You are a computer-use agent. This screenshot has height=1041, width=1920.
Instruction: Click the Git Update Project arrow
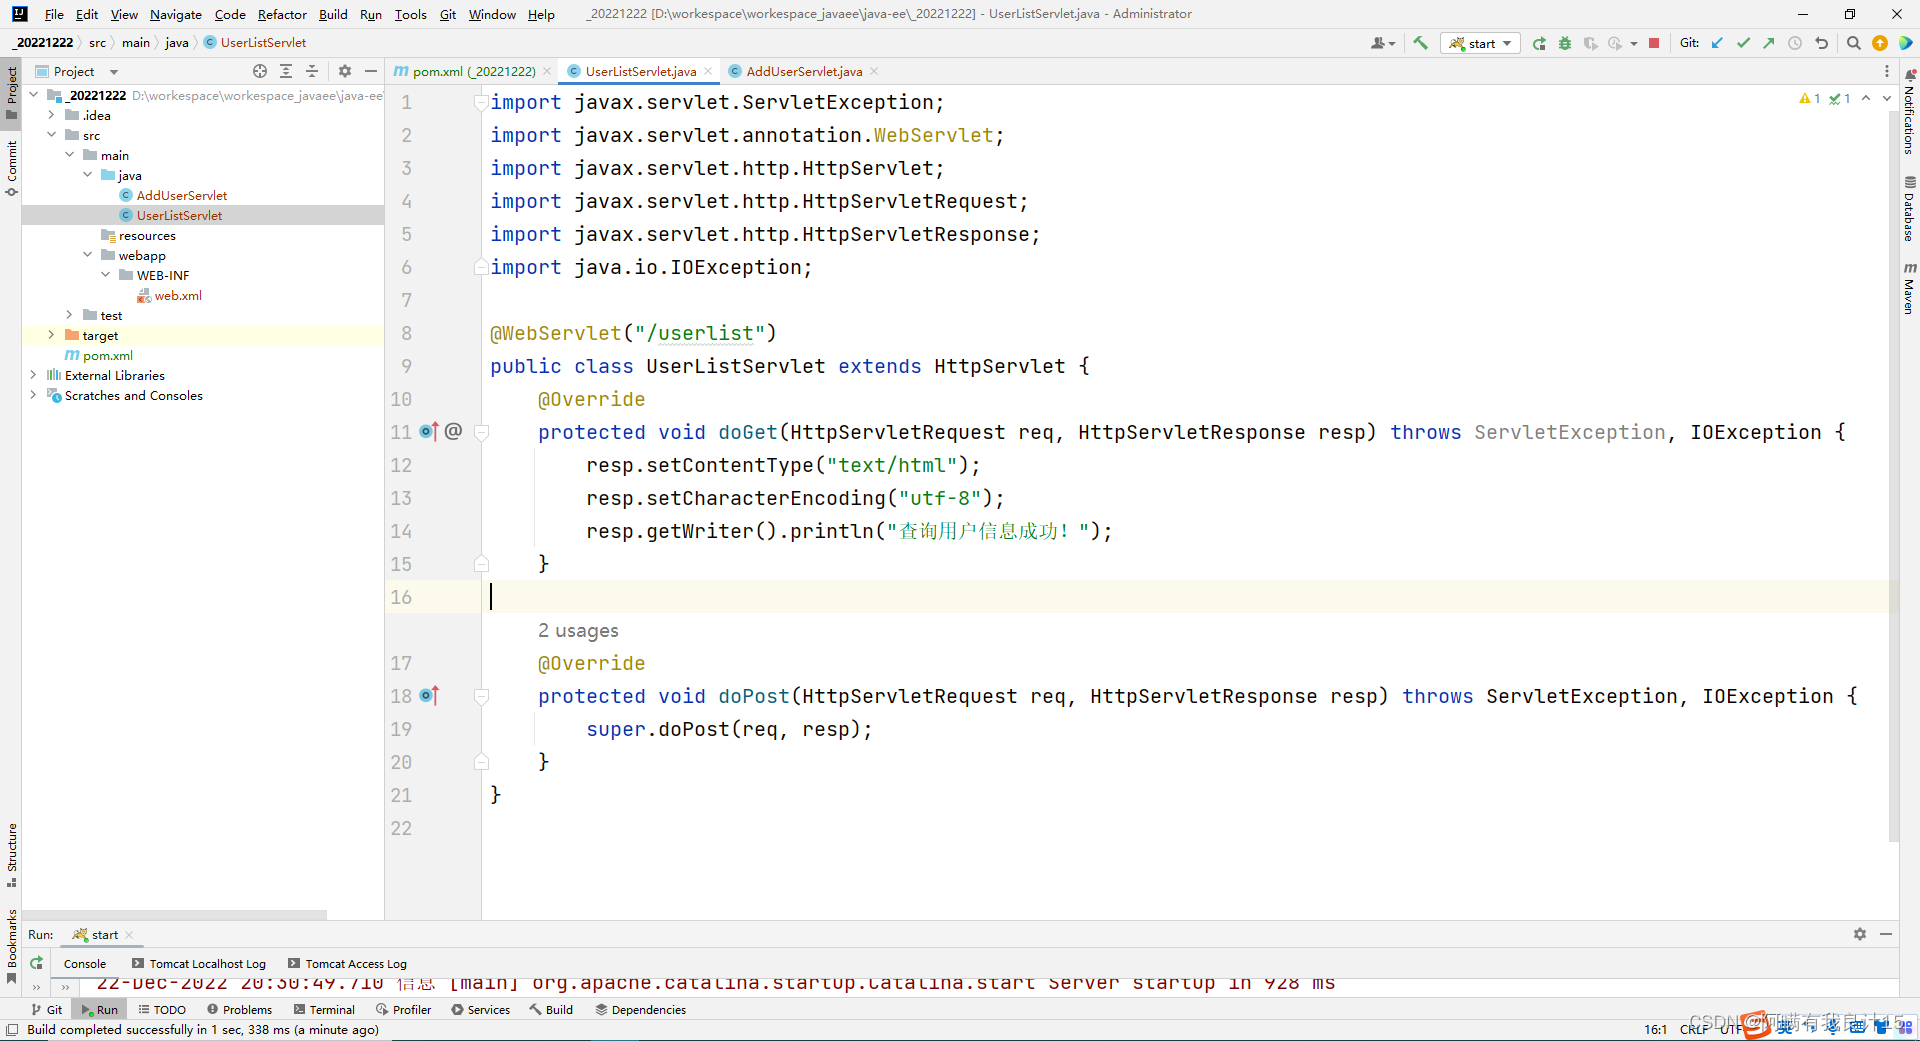tap(1717, 43)
